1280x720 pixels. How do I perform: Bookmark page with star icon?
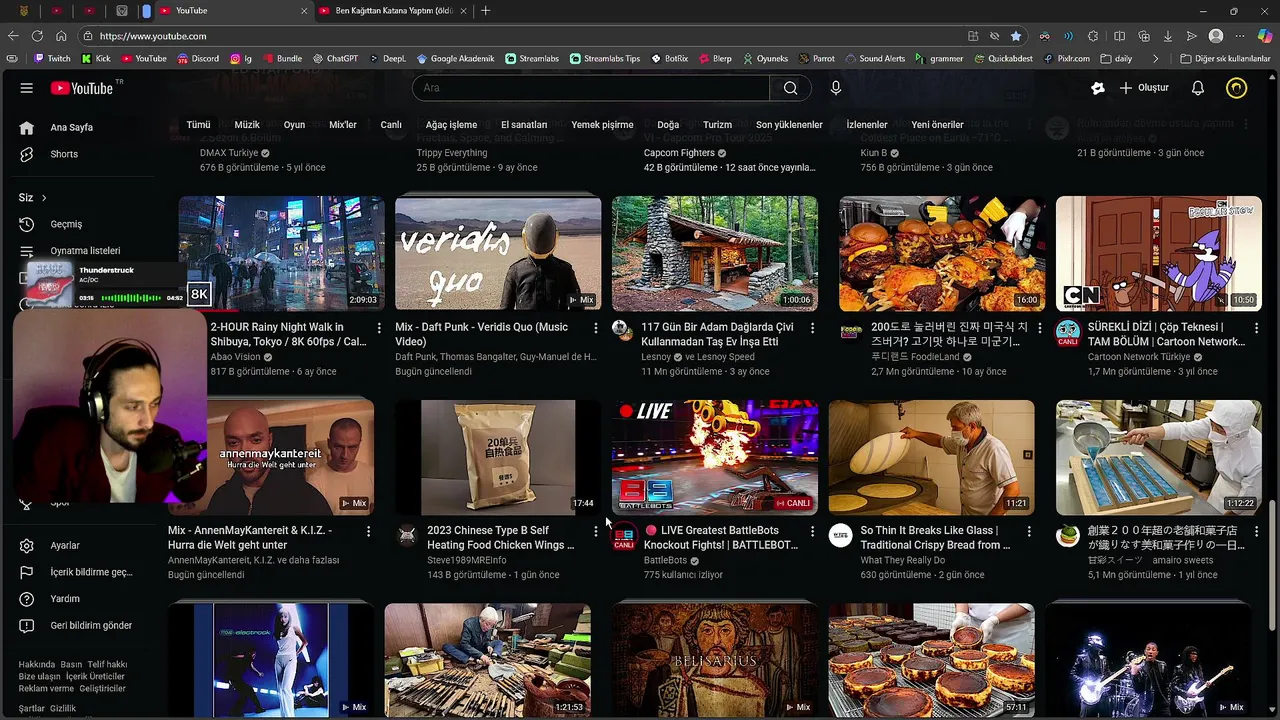(1016, 36)
